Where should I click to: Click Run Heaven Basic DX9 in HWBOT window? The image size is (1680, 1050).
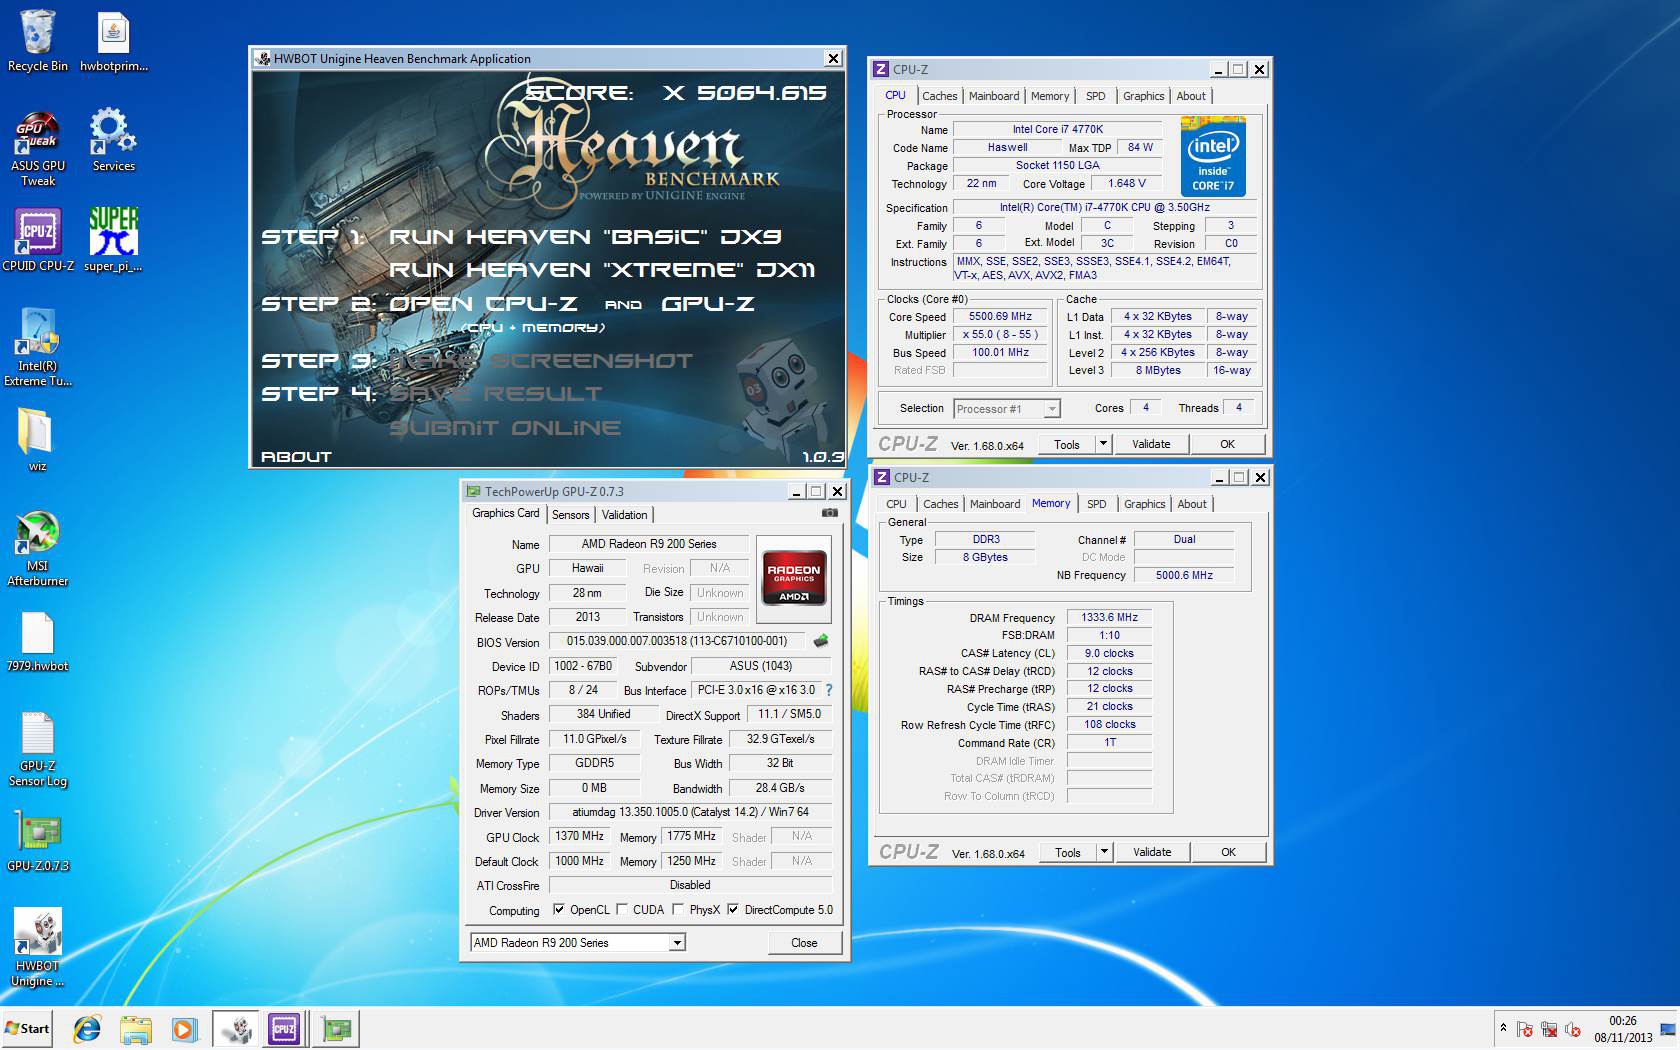(585, 237)
